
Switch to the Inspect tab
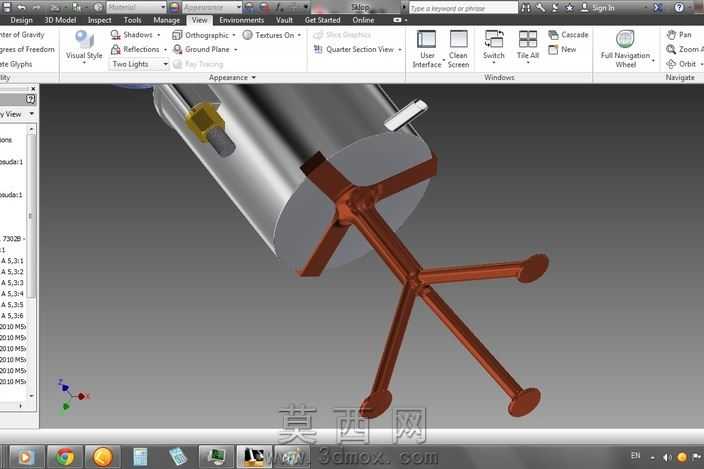[99, 20]
